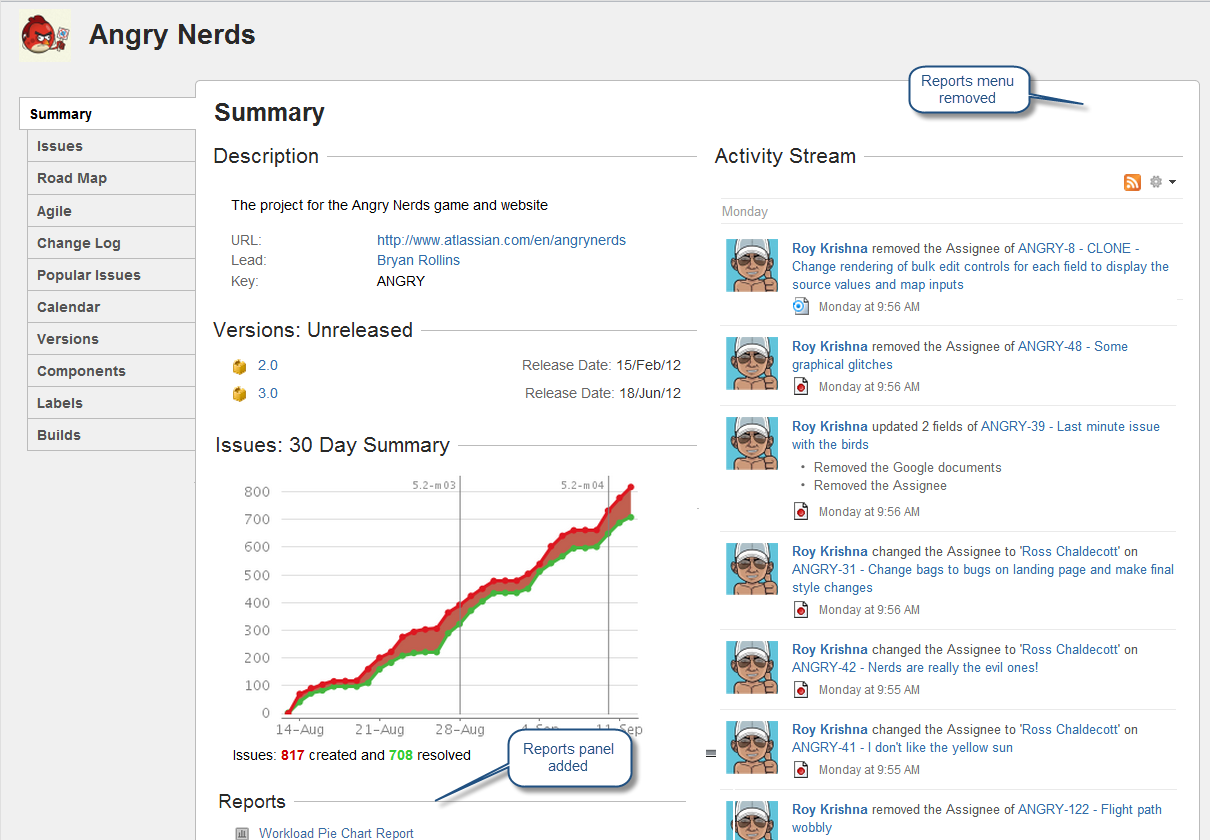Open the ANGRY-48 Some graphical glitches issue

960,355
